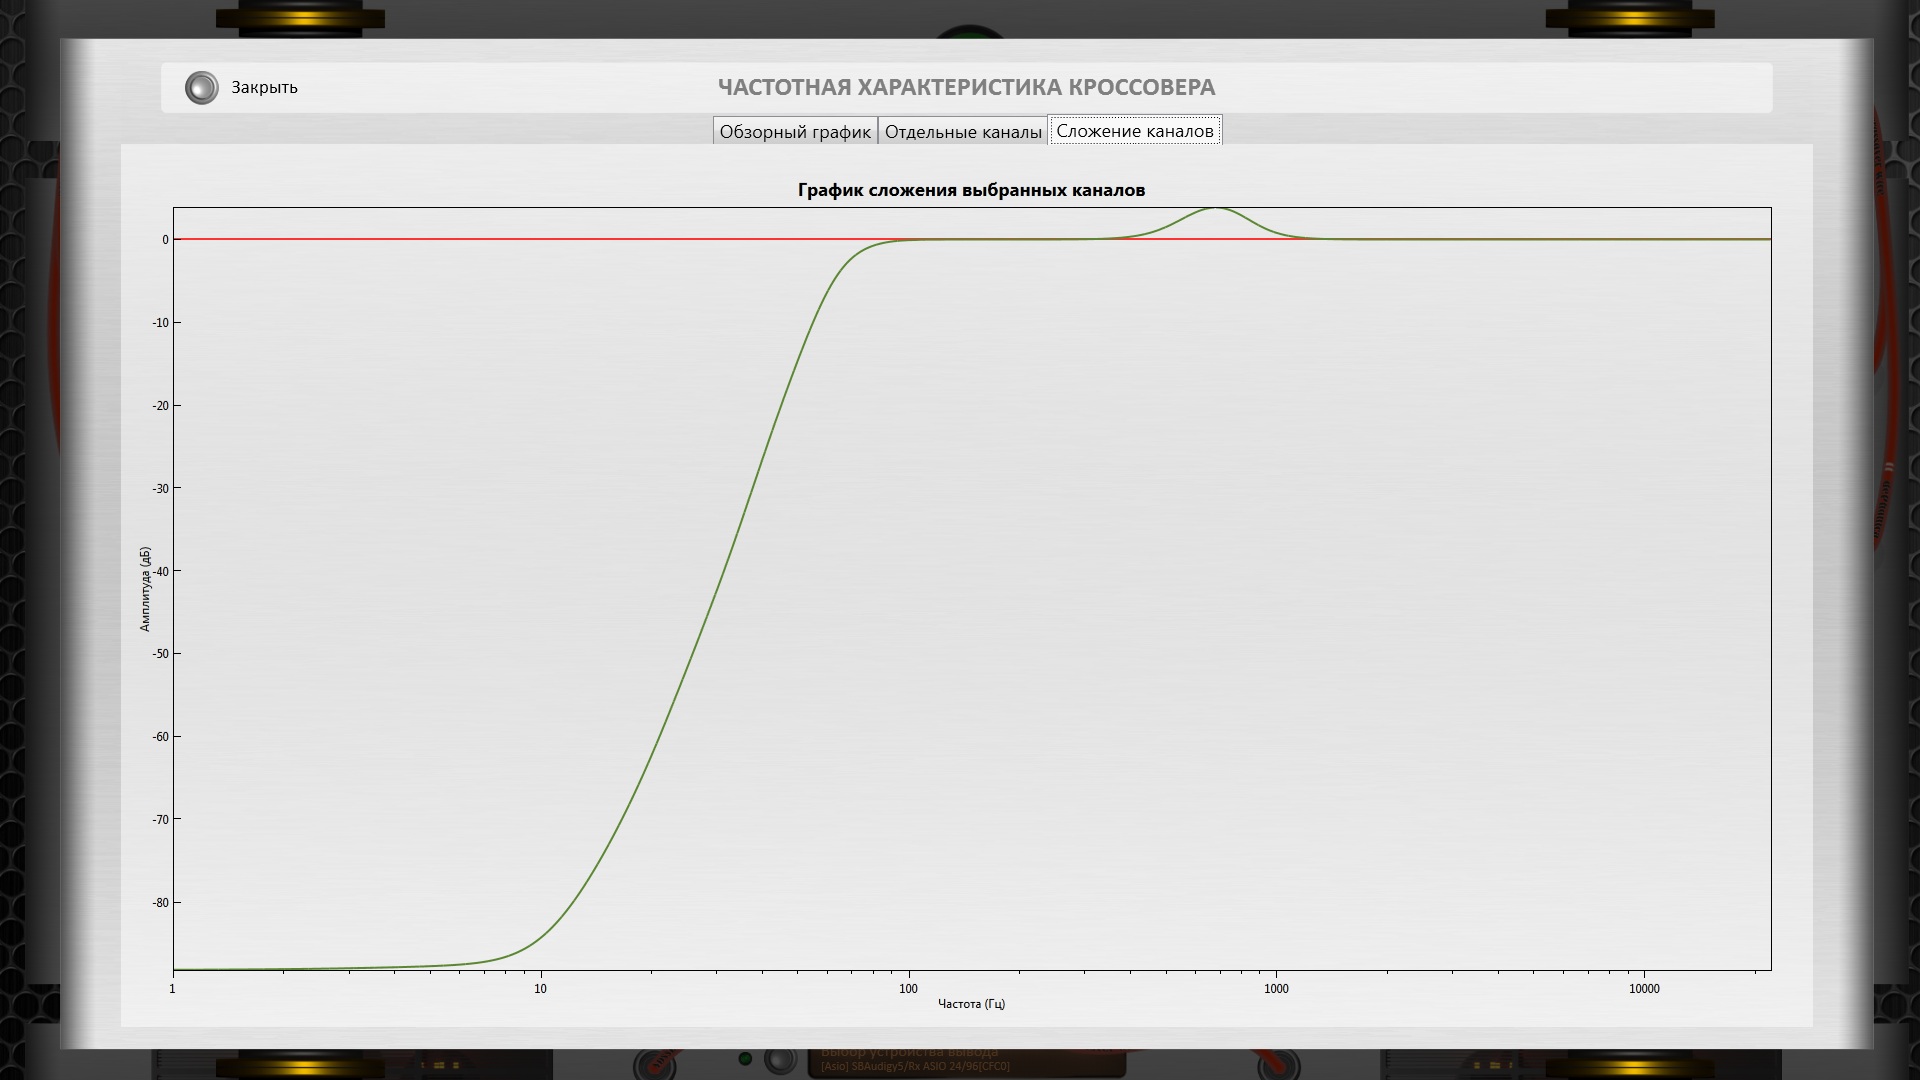Click the -40 amplitude tick label
The height and width of the screenshot is (1080, 1920).
[x=160, y=572]
